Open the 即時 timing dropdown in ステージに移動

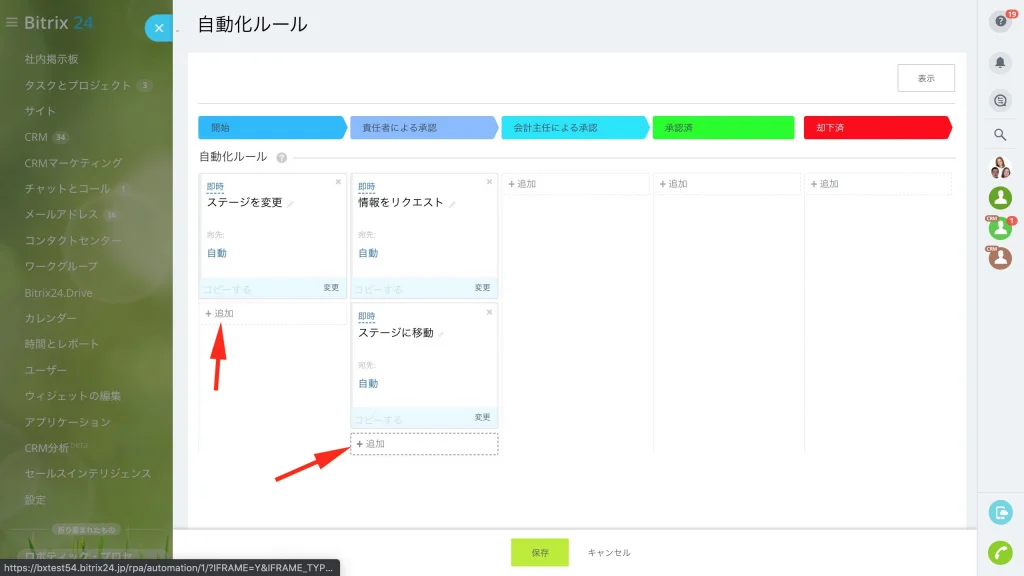pyautogui.click(x=366, y=317)
